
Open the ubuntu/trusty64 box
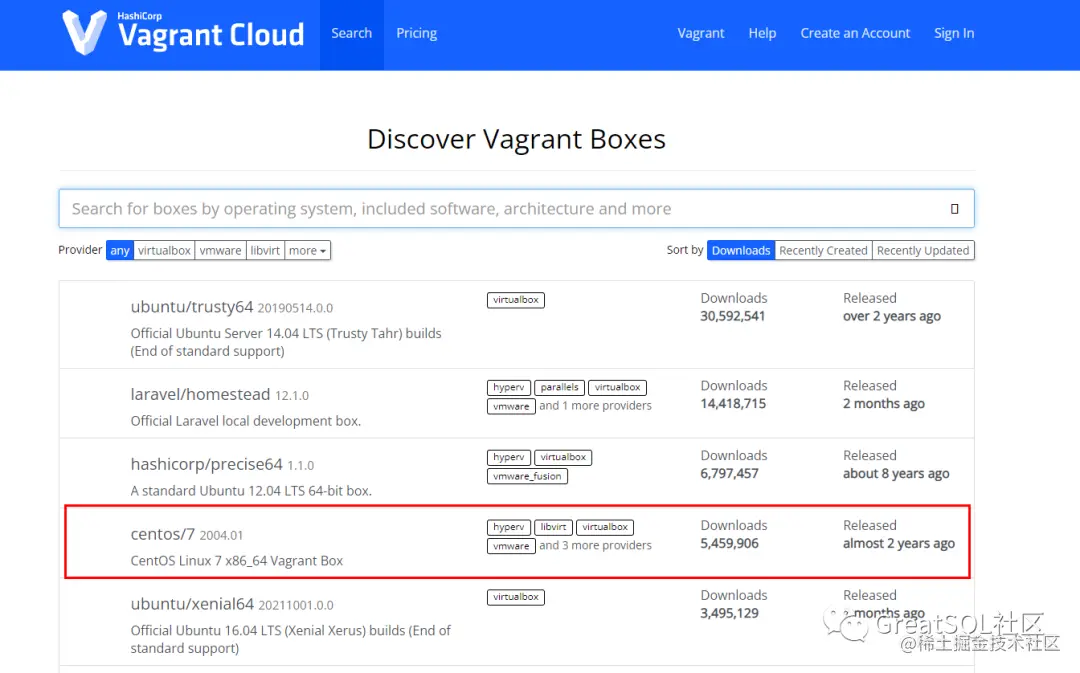pyautogui.click(x=192, y=307)
